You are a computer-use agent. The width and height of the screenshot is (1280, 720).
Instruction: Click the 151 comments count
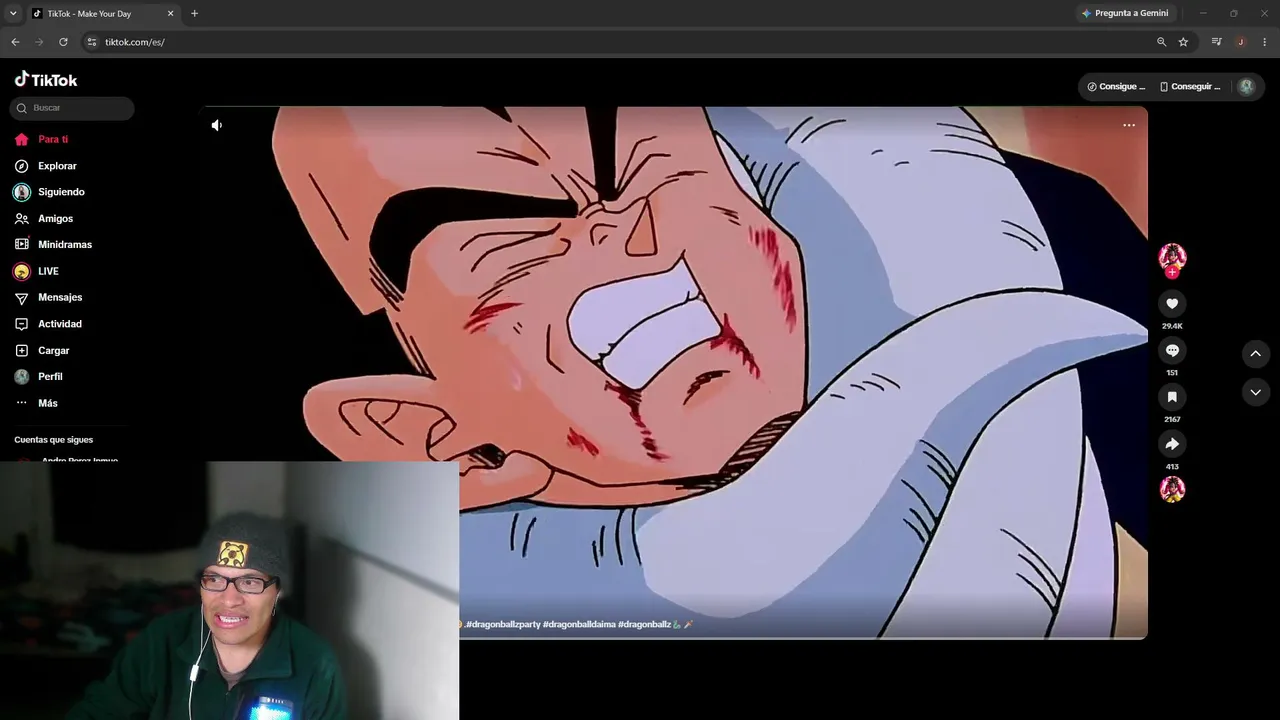click(1172, 373)
